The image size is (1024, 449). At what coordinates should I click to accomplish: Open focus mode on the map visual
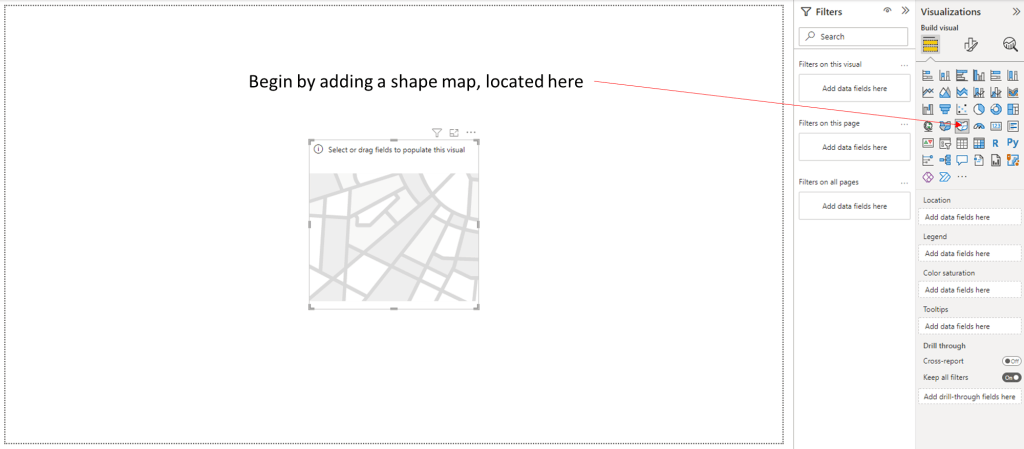[454, 132]
